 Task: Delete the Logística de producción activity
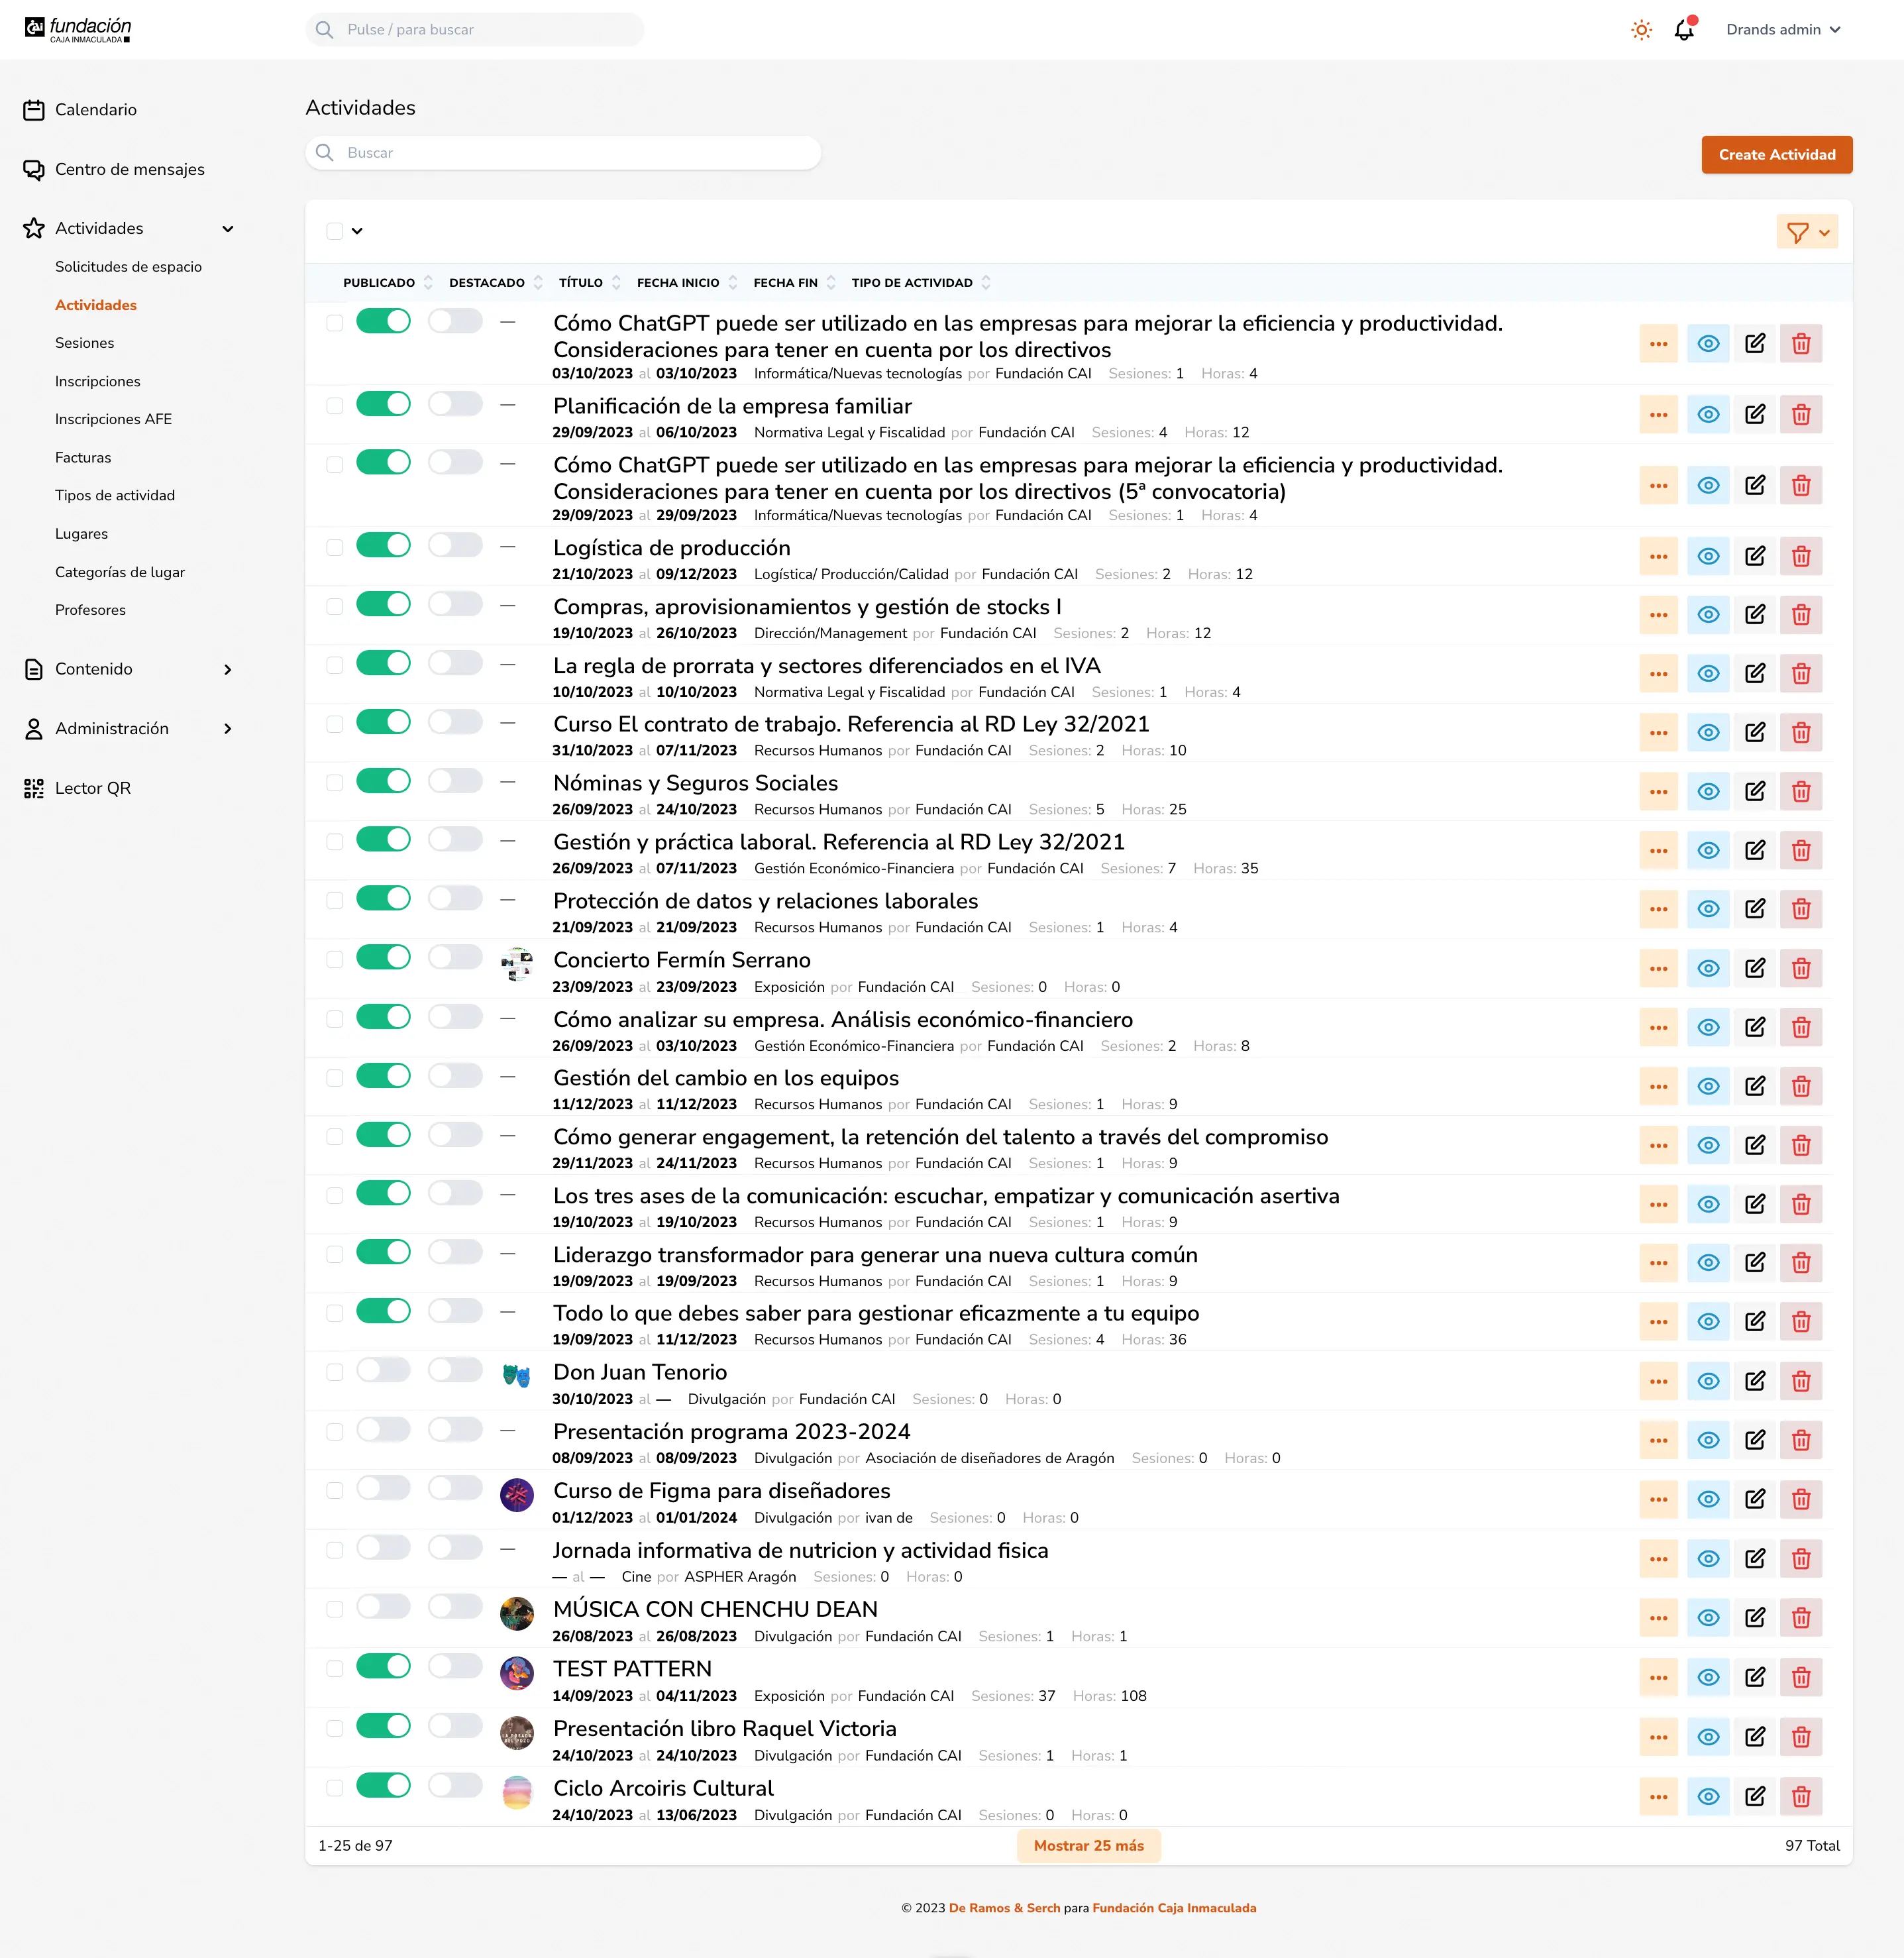point(1800,556)
